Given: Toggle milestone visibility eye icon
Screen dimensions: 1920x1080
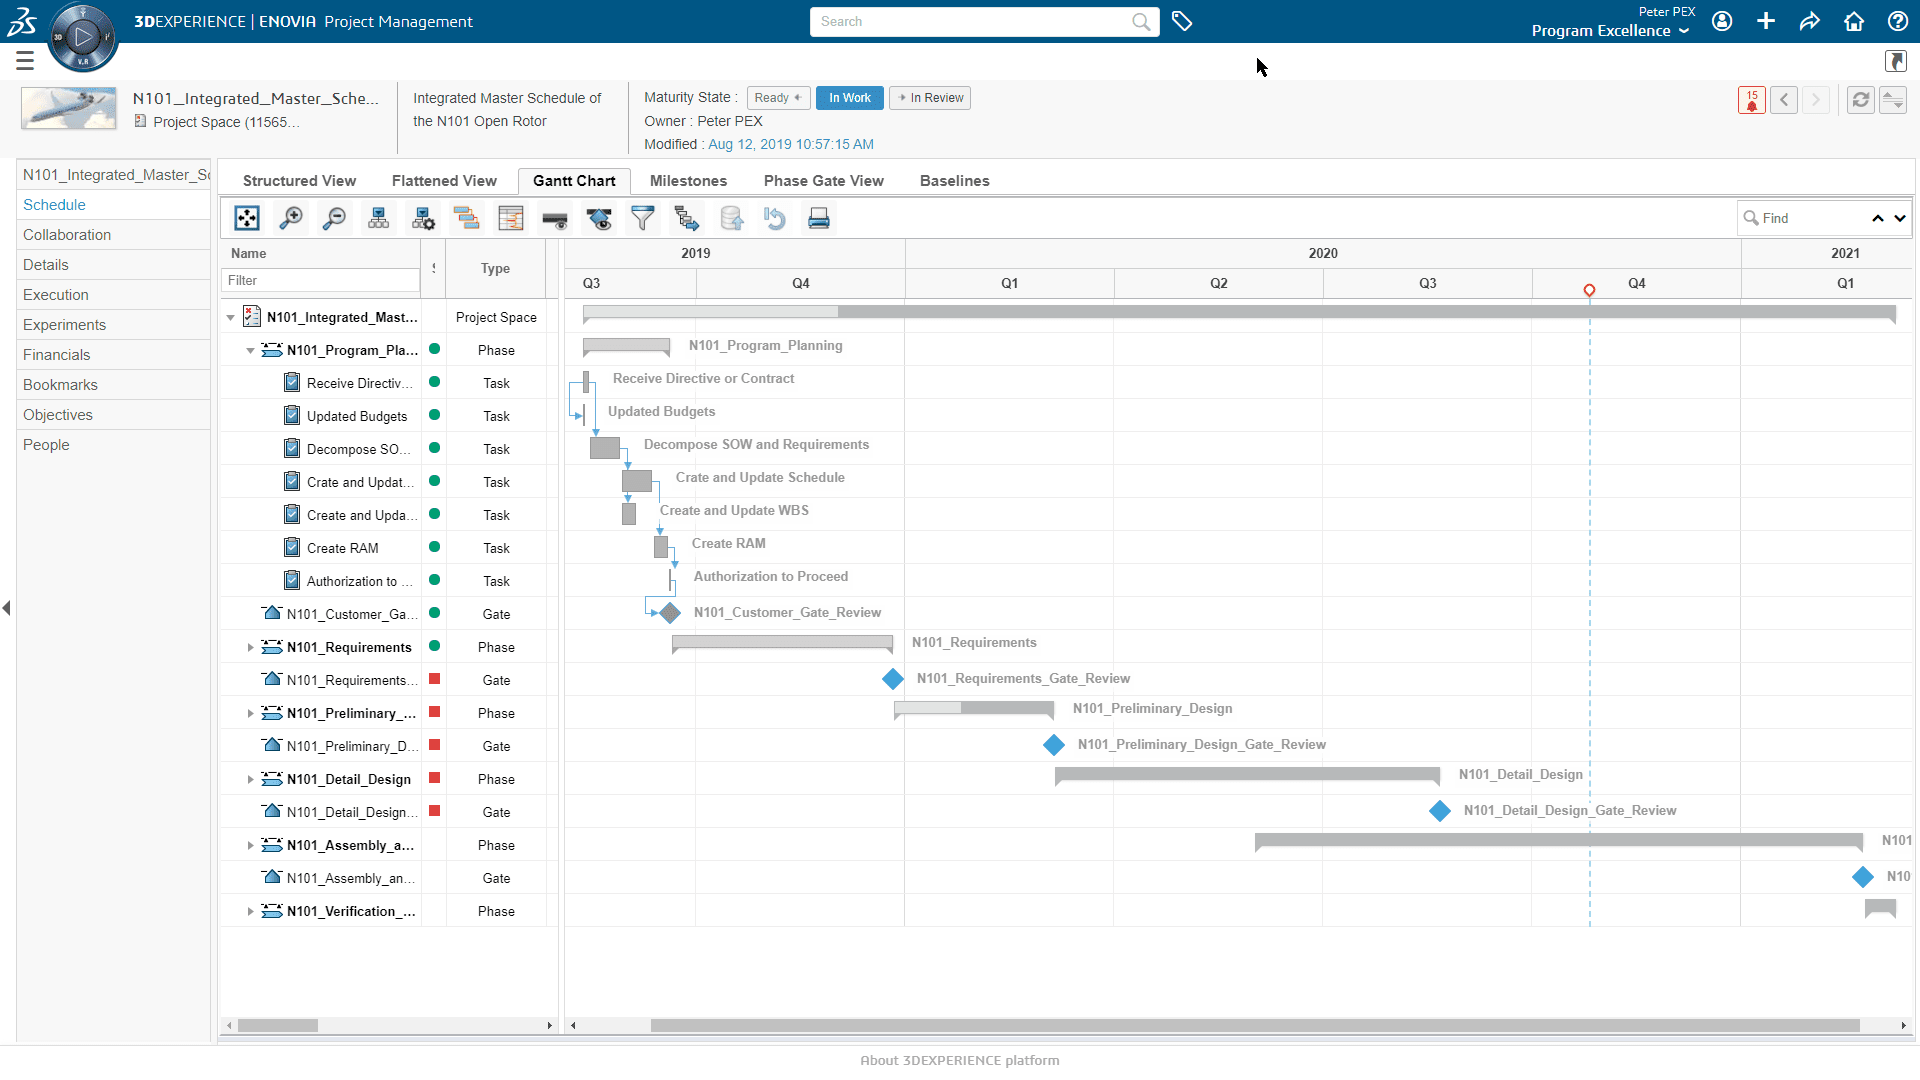Looking at the screenshot, I should point(599,218).
